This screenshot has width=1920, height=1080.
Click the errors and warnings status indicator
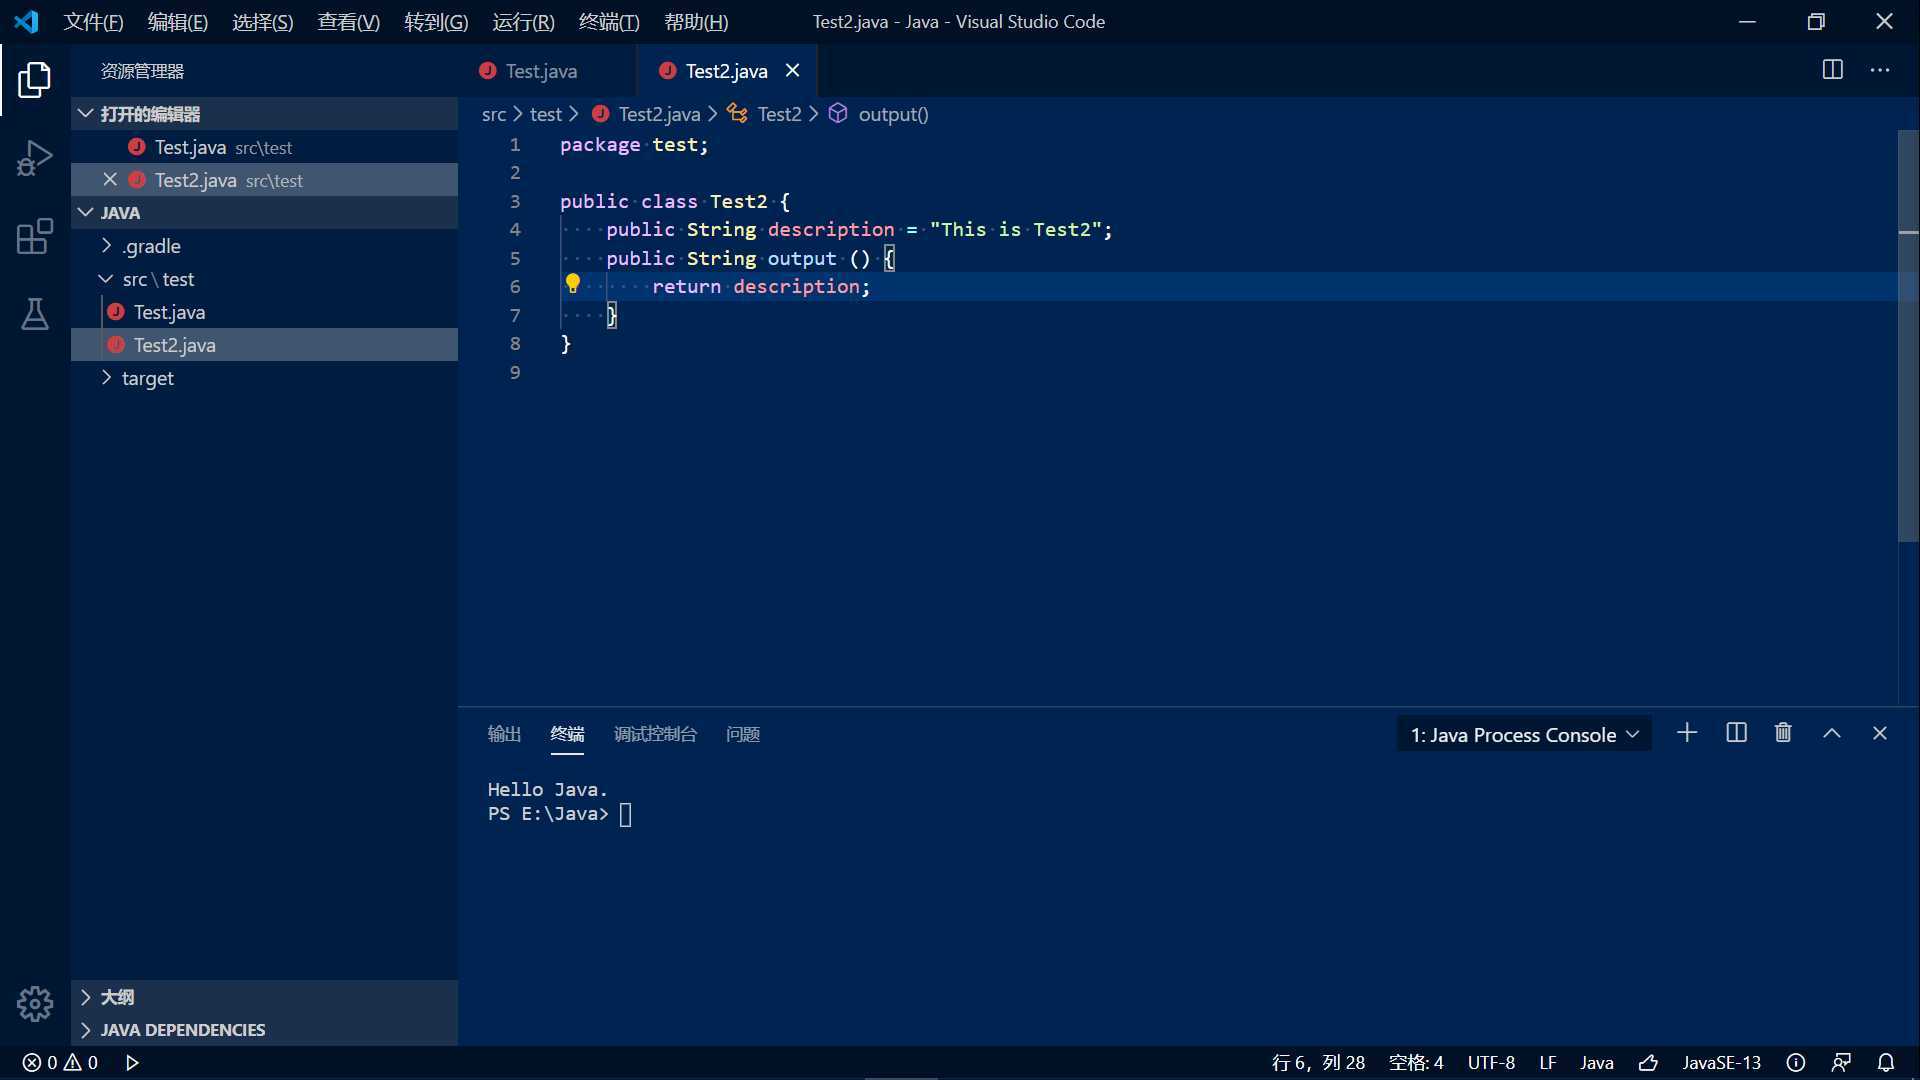coord(60,1062)
